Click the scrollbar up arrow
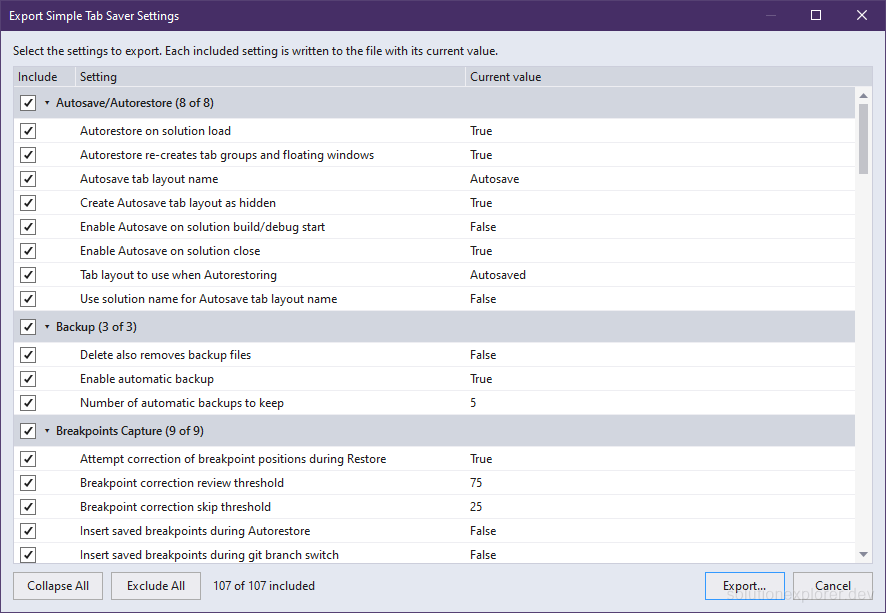Screen dimensions: 886x613 pyautogui.click(x=863, y=95)
